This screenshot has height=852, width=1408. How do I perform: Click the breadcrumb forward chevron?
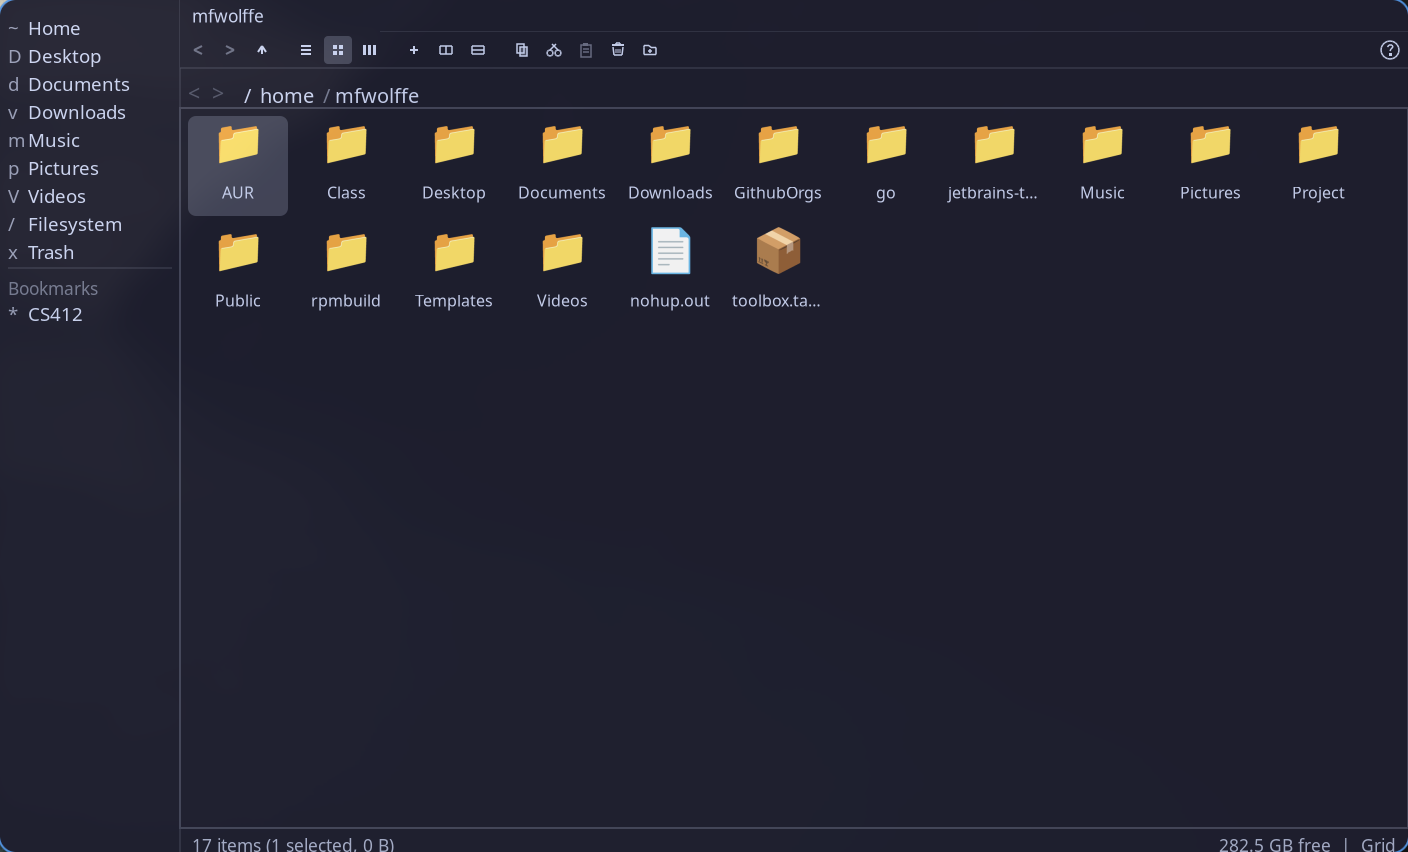click(218, 93)
